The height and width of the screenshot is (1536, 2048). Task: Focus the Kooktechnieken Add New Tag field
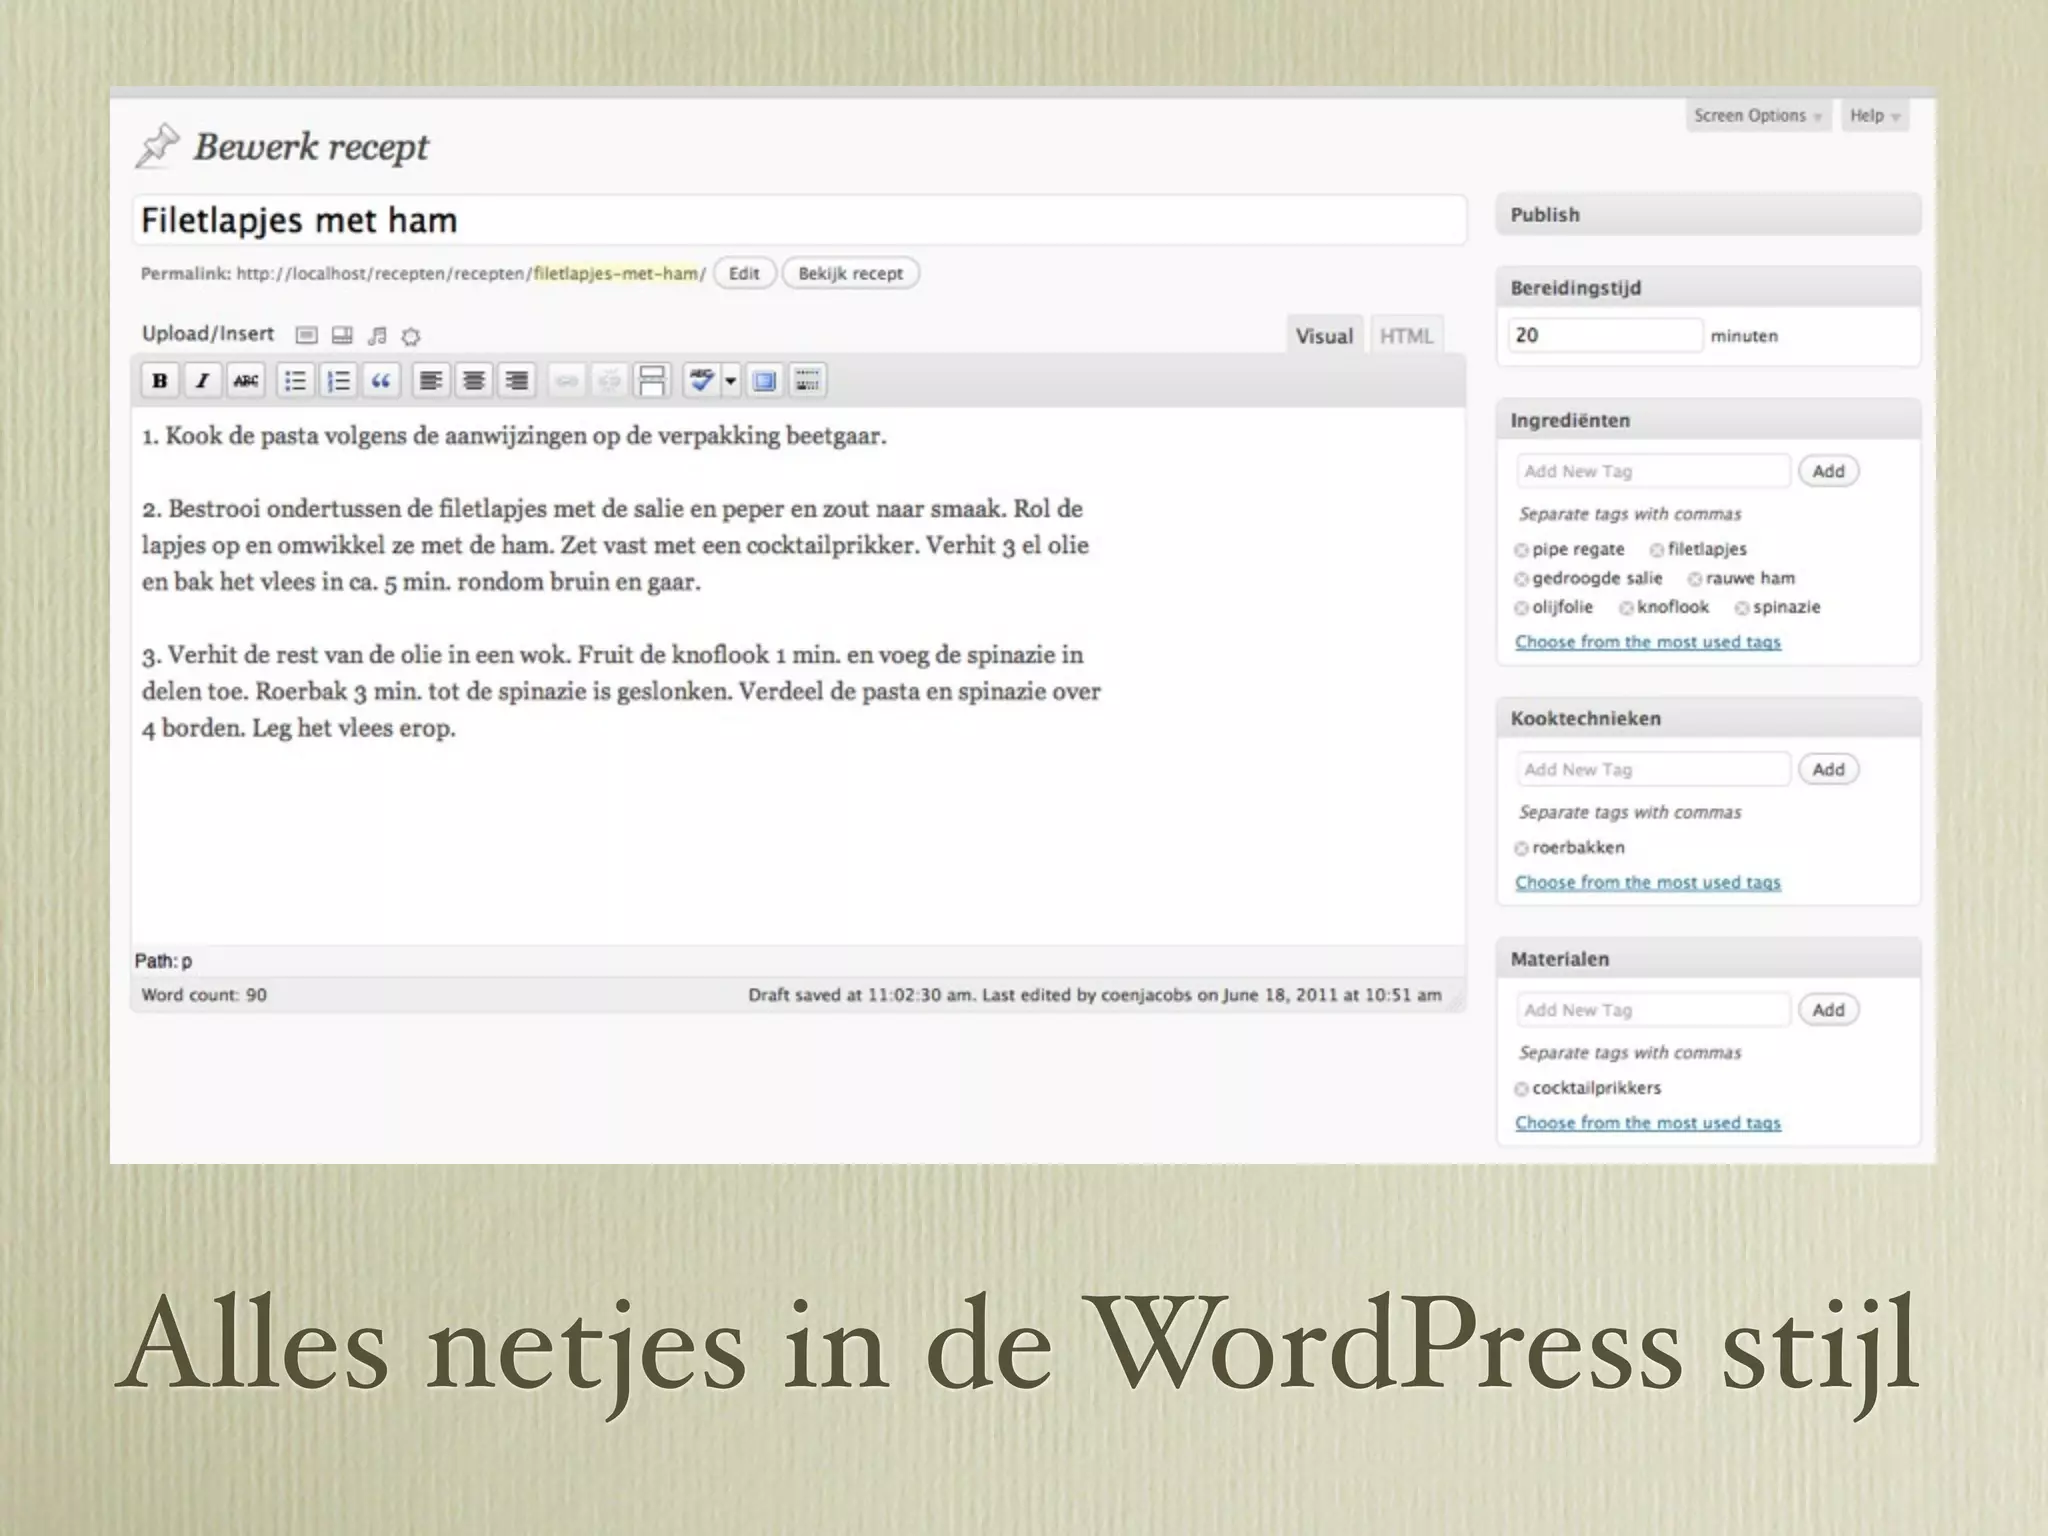[1653, 769]
